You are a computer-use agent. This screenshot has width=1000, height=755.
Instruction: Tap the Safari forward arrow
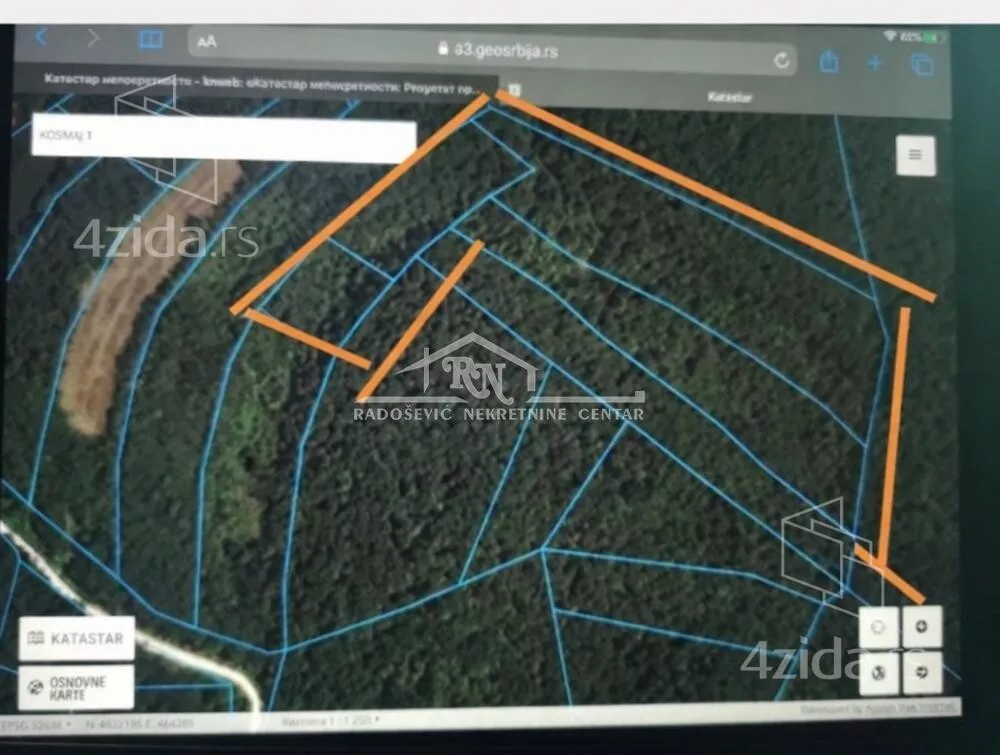(x=93, y=39)
